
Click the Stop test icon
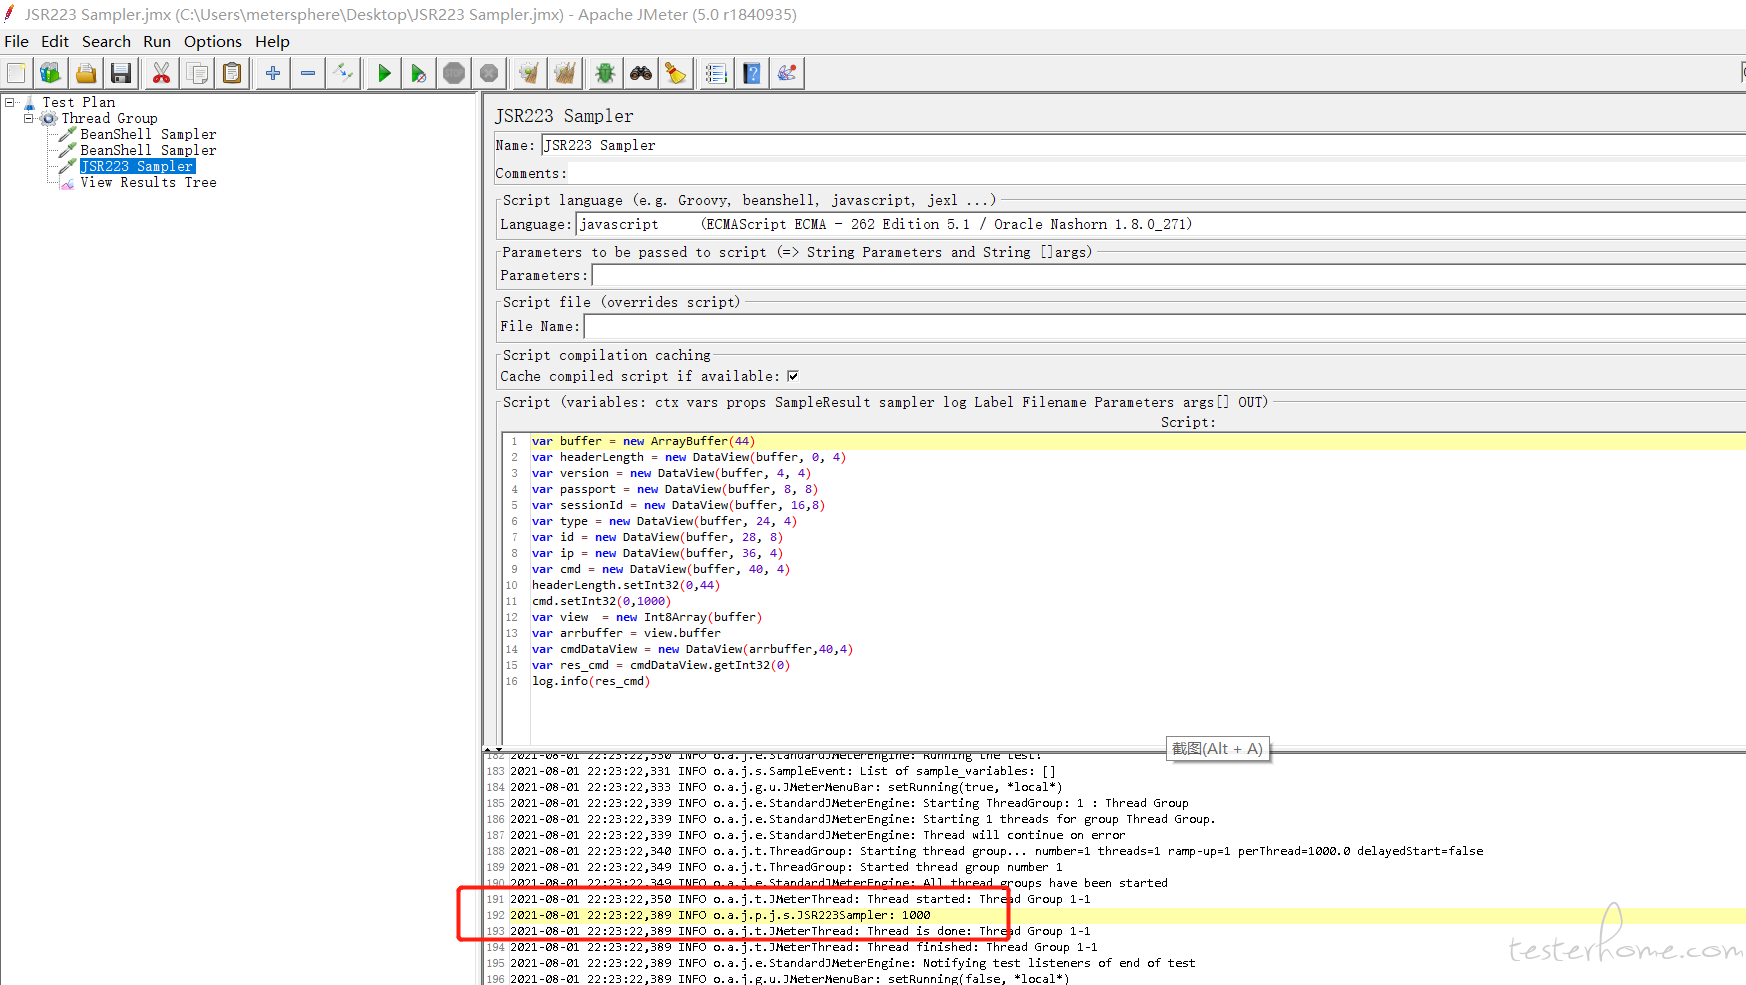tap(454, 73)
